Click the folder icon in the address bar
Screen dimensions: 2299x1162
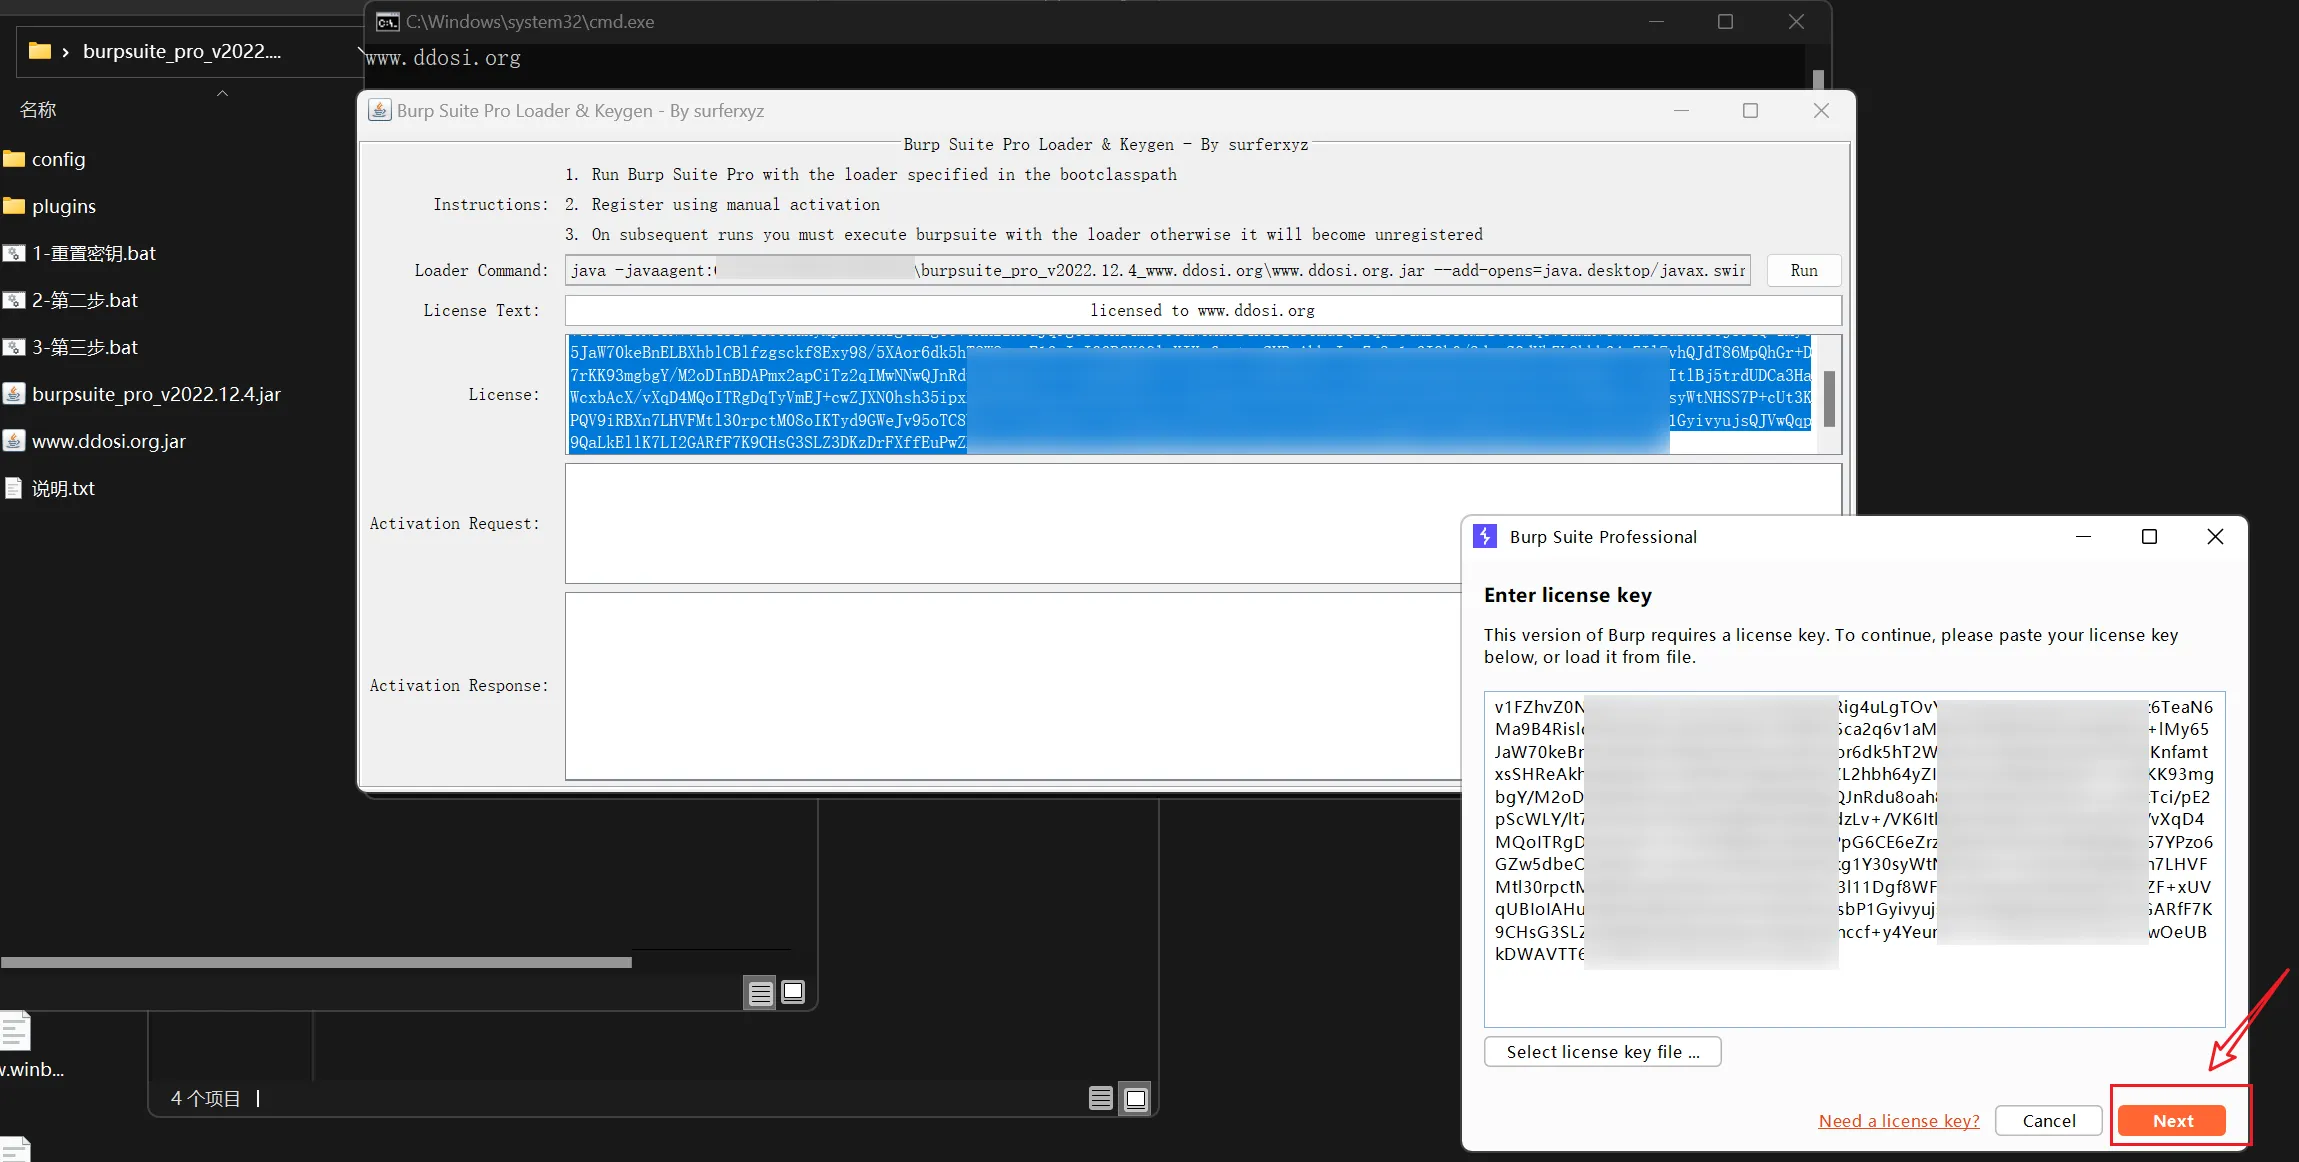[x=40, y=51]
